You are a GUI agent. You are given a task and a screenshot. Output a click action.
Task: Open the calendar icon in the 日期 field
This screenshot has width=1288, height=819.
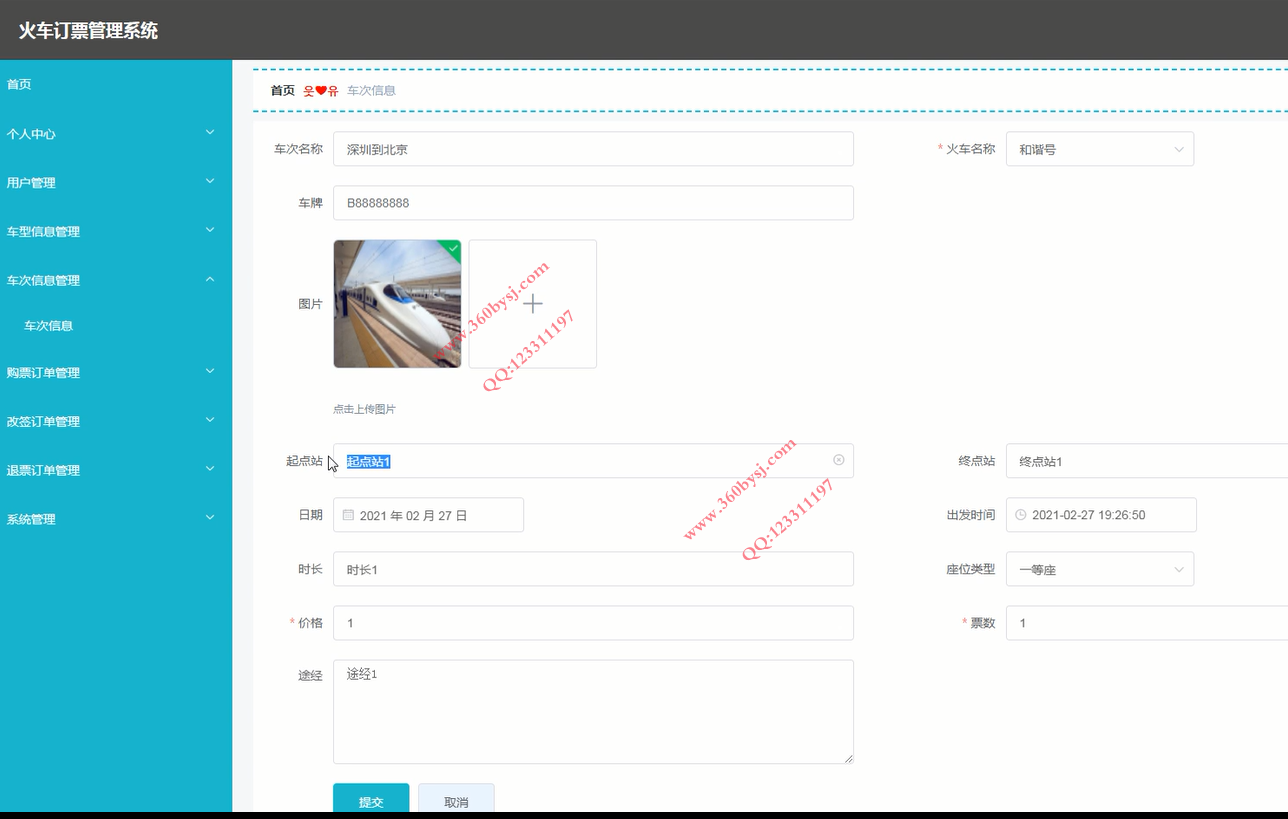[x=348, y=515]
